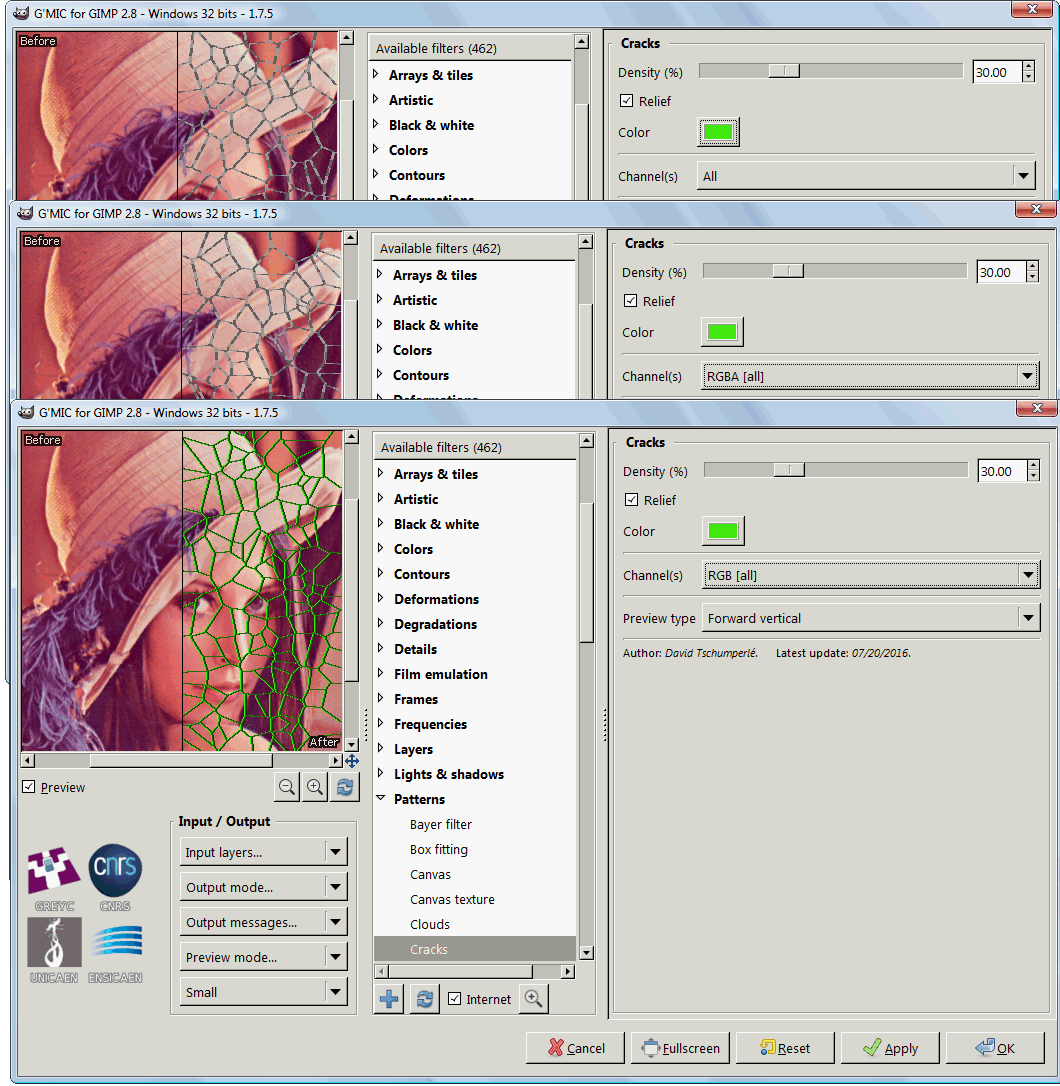
Task: Click the Density value field in the middle window
Action: click(x=1001, y=272)
